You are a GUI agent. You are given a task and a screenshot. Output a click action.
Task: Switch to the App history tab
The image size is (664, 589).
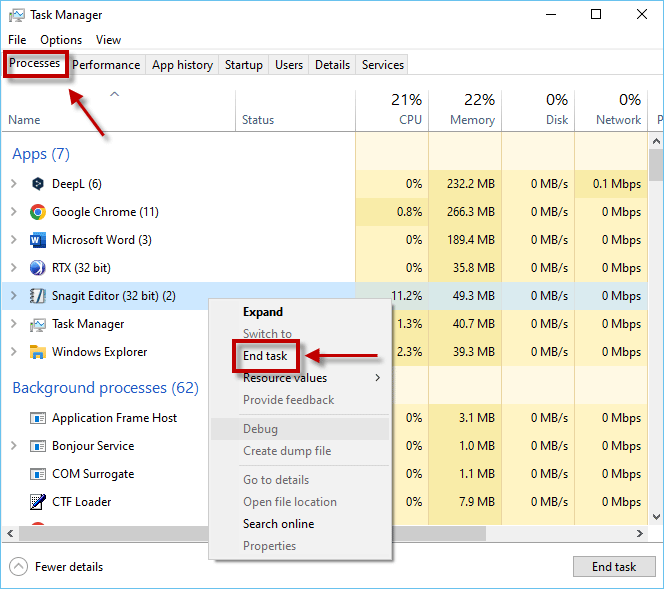[182, 65]
